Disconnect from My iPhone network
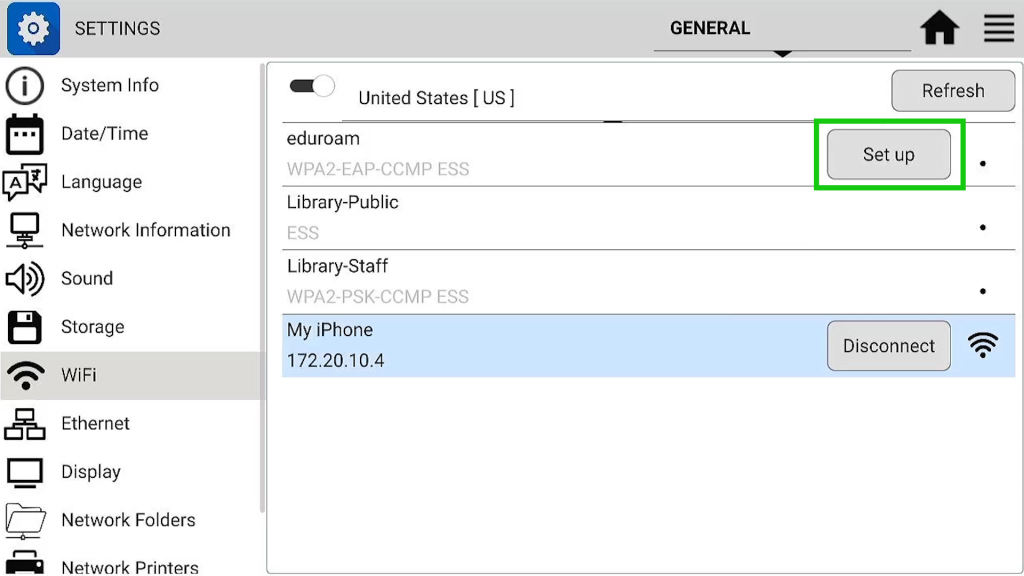 pyautogui.click(x=888, y=346)
